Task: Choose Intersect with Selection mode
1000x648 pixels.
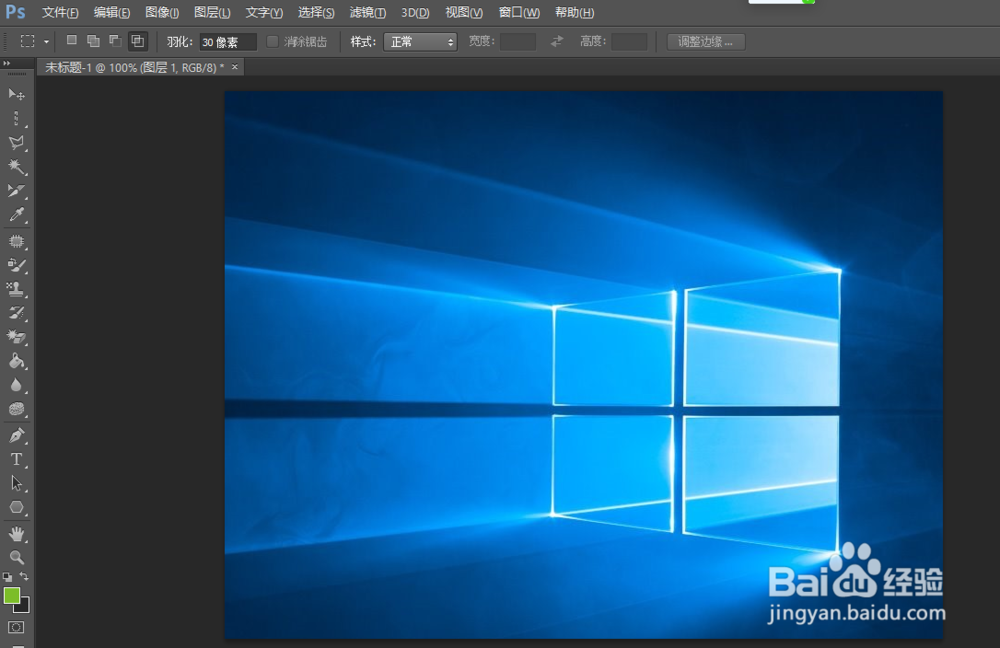Action: [x=137, y=41]
